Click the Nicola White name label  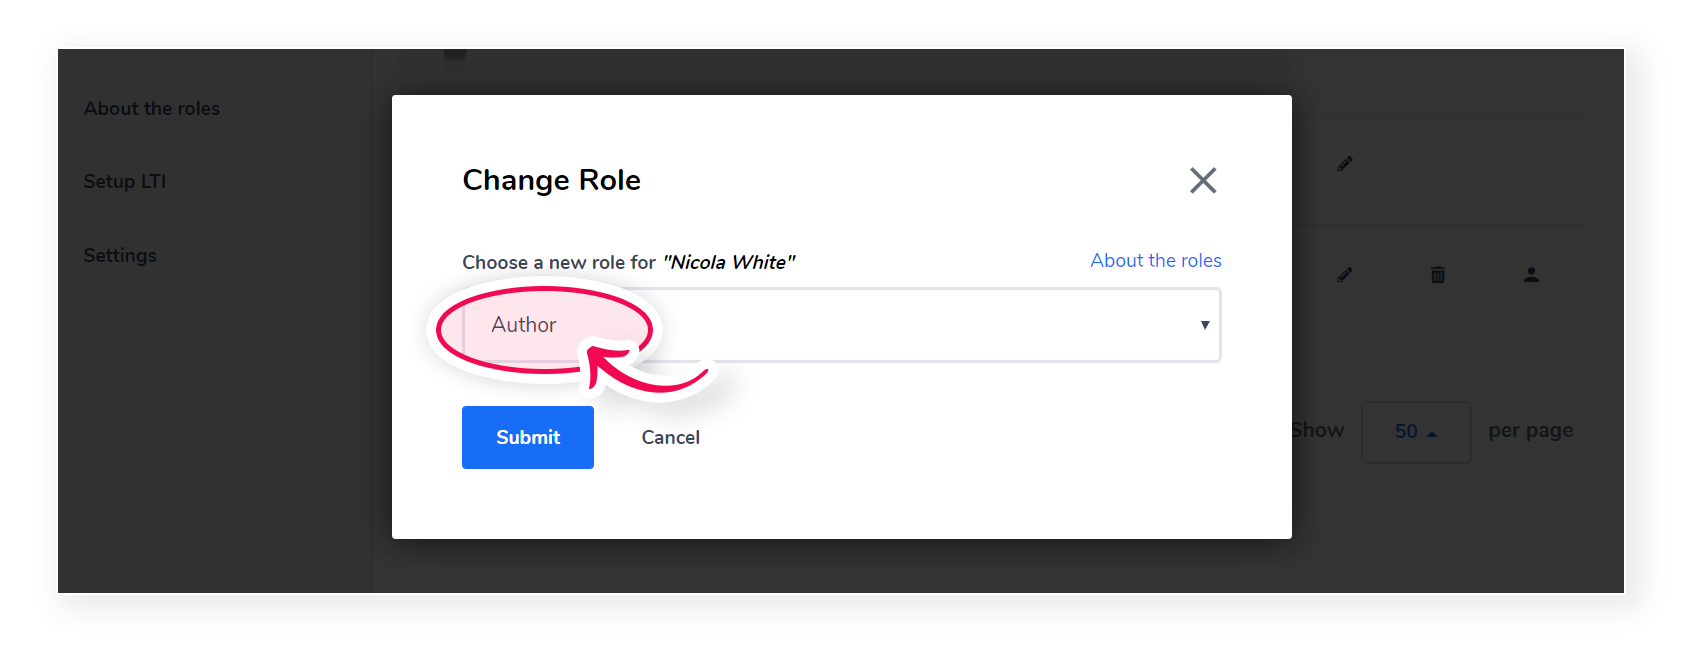pyautogui.click(x=729, y=262)
